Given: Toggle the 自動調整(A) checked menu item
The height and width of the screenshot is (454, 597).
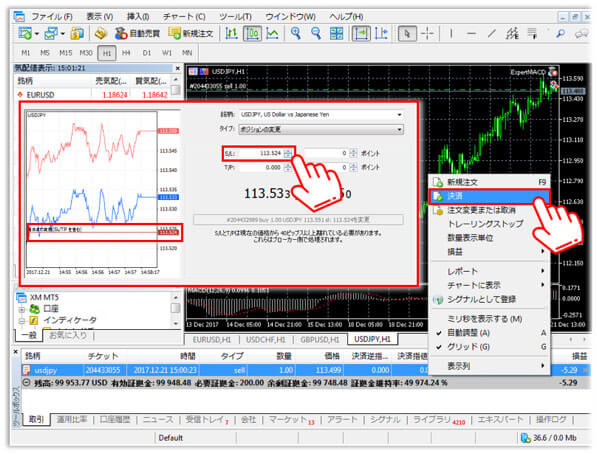Looking at the screenshot, I should click(x=489, y=333).
